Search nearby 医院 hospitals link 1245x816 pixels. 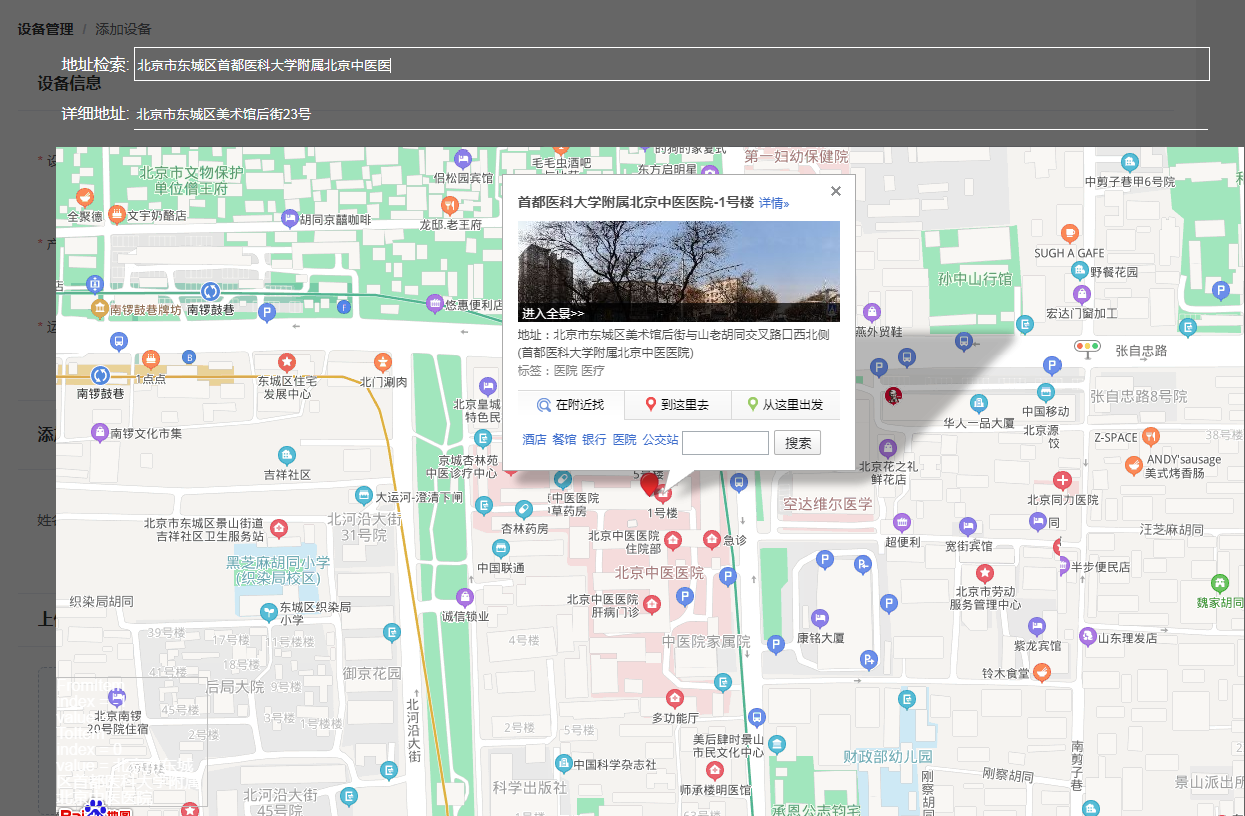pos(624,440)
